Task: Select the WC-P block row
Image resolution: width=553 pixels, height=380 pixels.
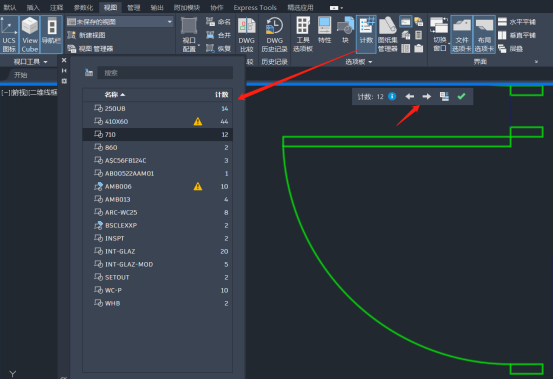Action: coord(157,290)
